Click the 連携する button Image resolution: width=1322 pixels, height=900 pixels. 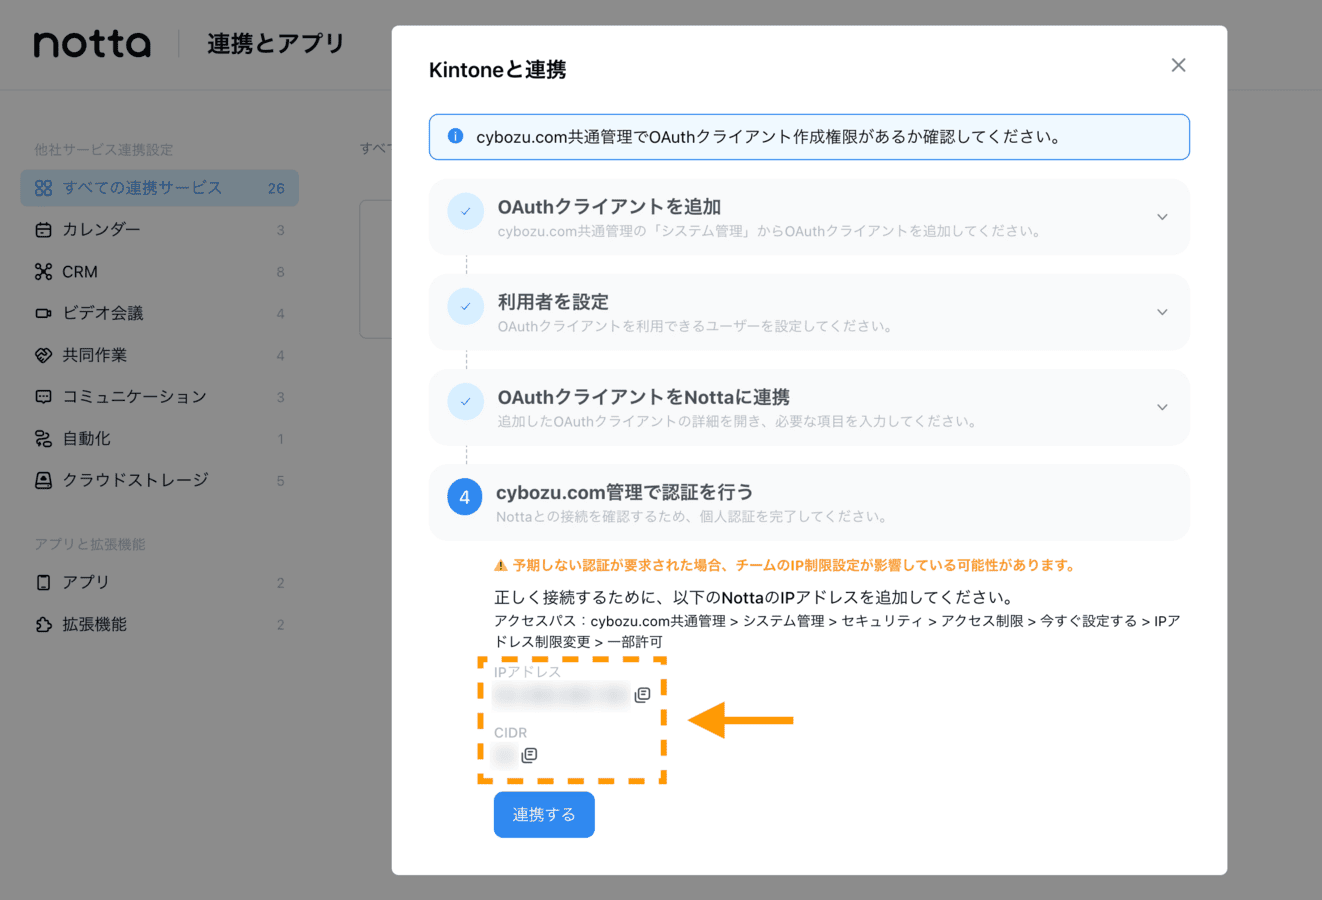(x=544, y=815)
